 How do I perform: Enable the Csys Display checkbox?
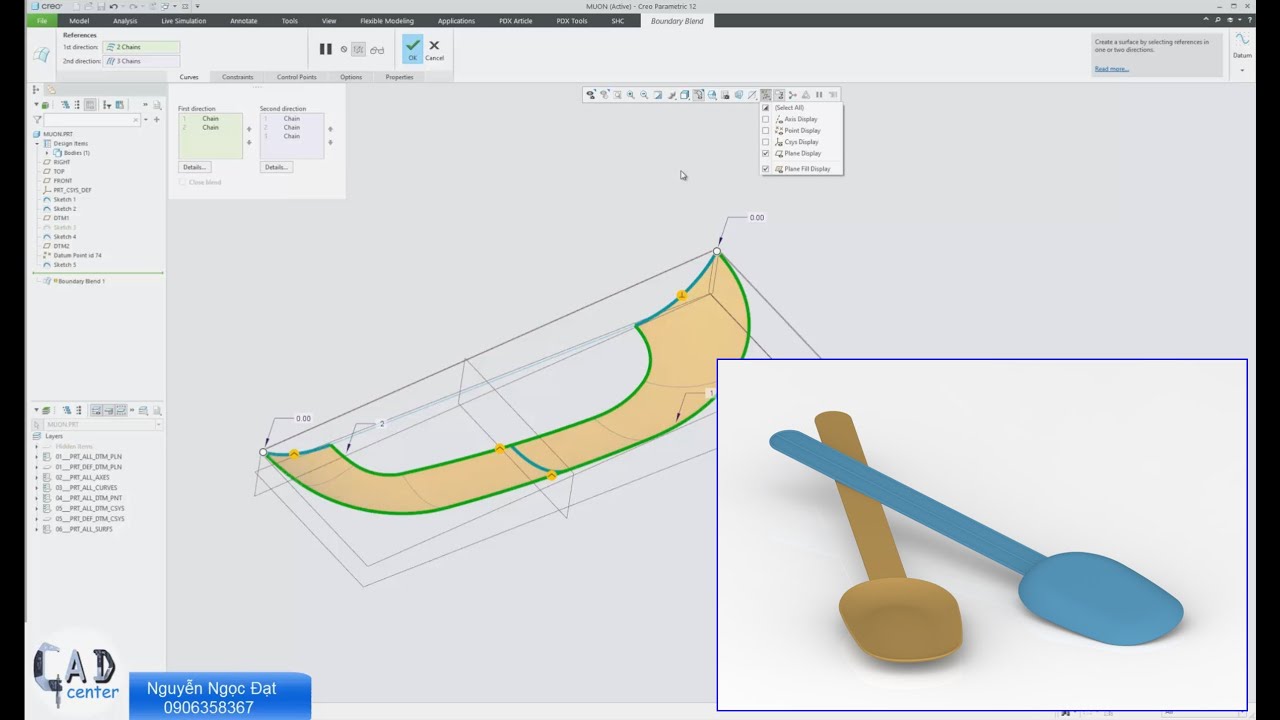(766, 142)
